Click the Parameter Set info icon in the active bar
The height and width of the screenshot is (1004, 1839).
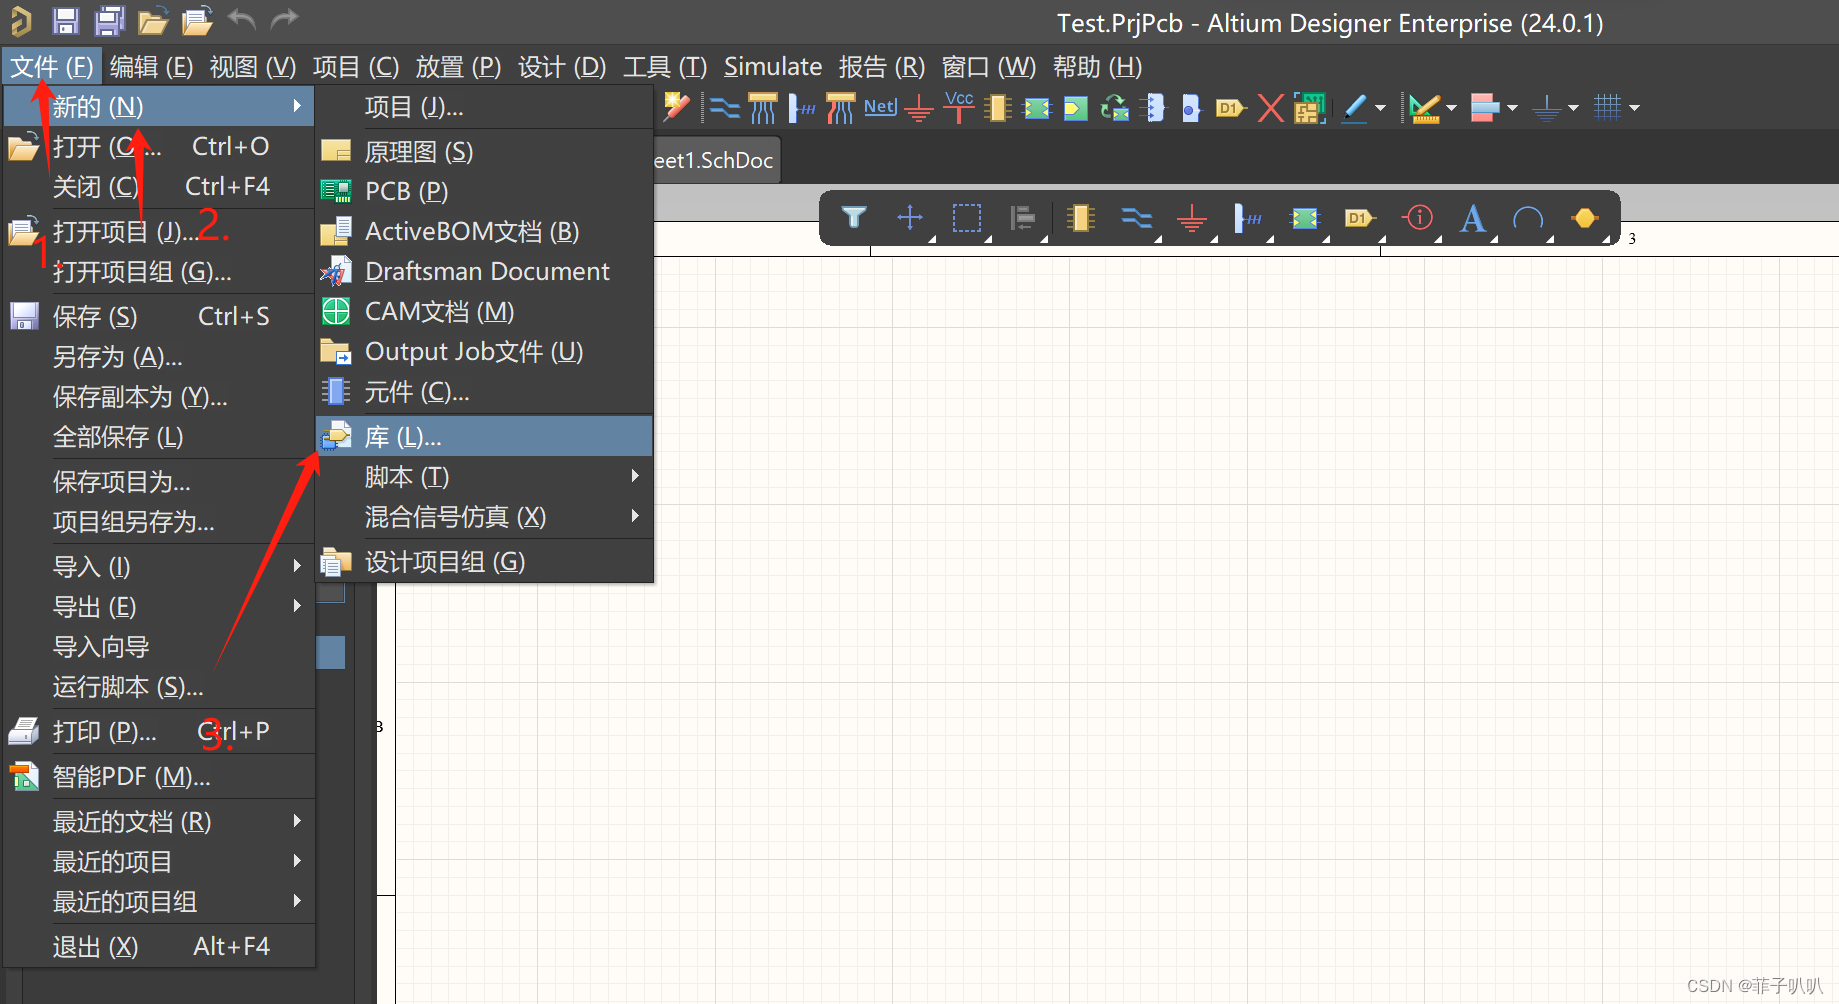(1418, 217)
